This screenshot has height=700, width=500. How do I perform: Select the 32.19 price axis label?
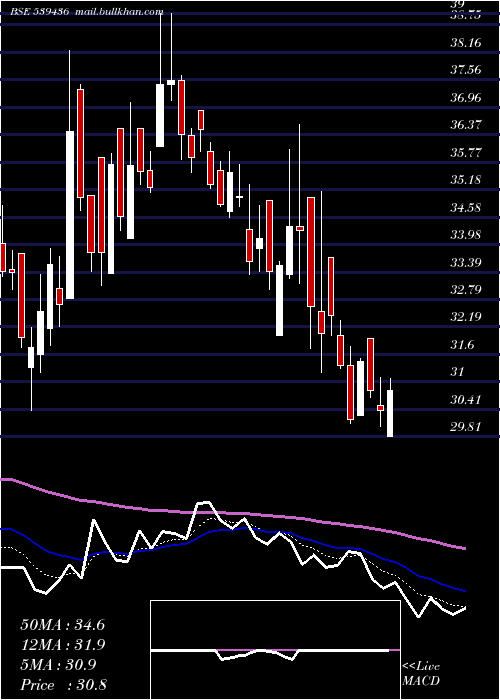tap(466, 317)
